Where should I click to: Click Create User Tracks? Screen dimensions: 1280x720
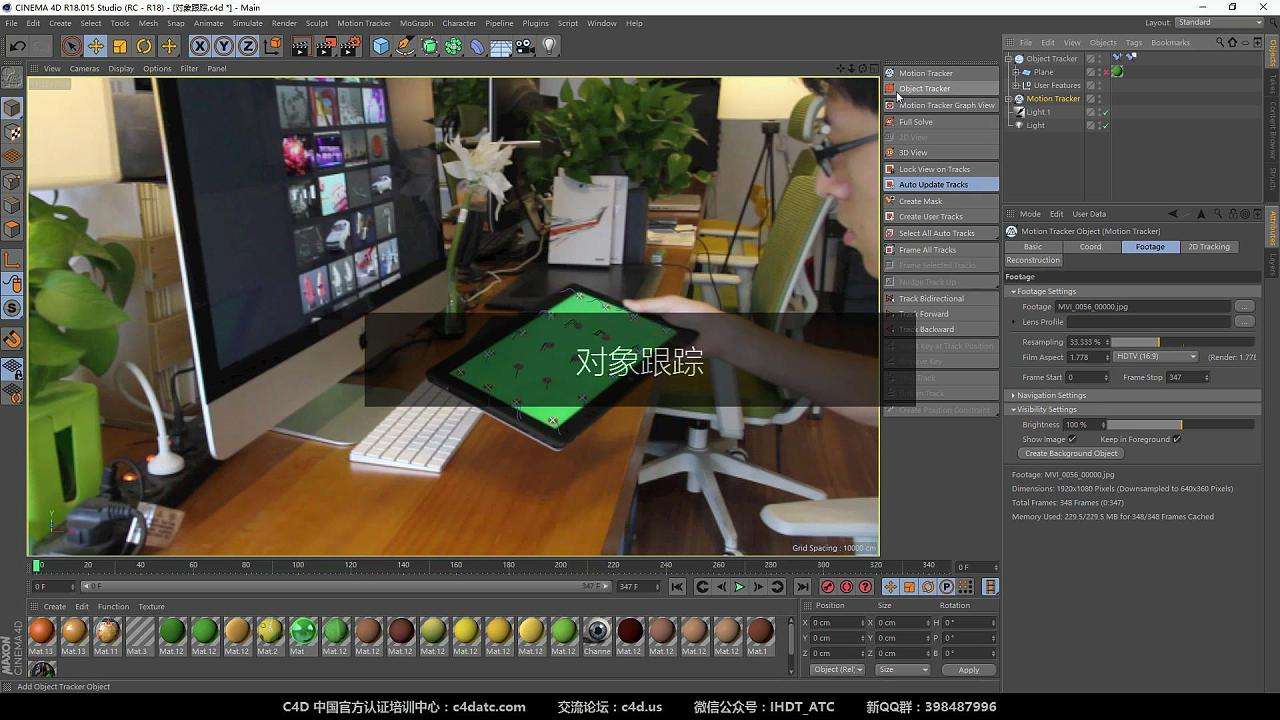[941, 217]
